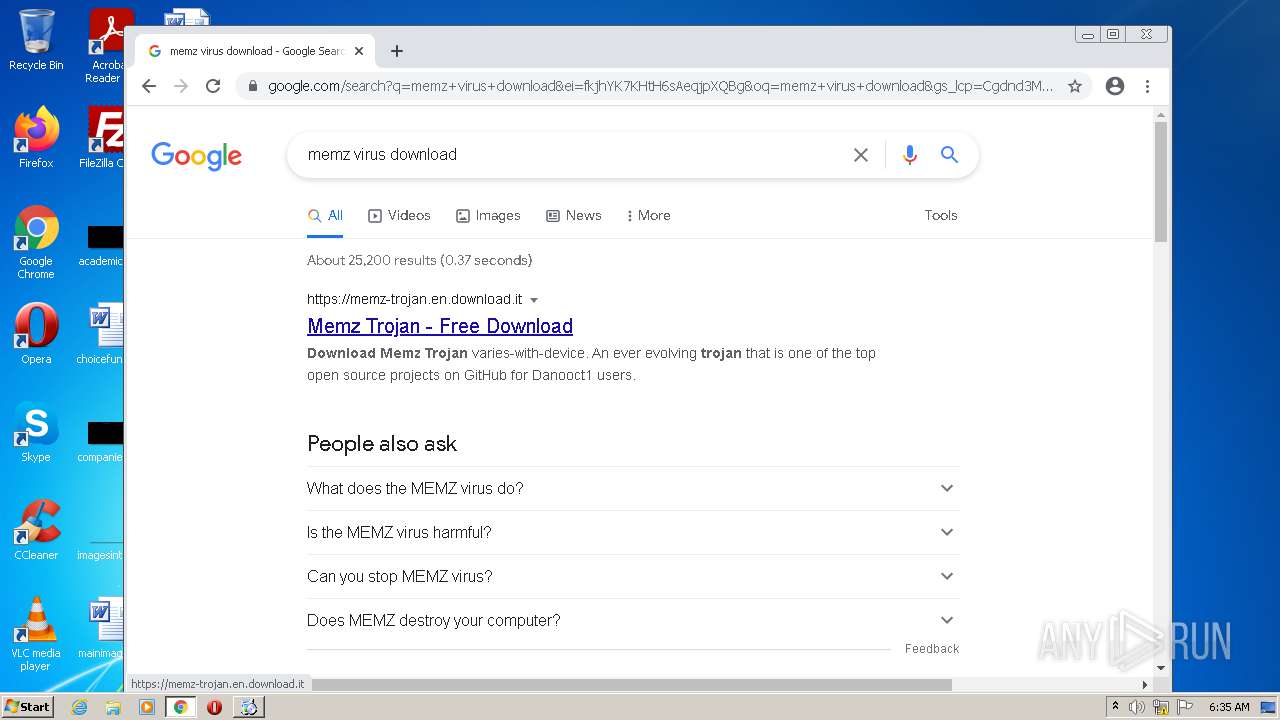The height and width of the screenshot is (720, 1280).
Task: Switch to Images results
Action: (x=488, y=215)
